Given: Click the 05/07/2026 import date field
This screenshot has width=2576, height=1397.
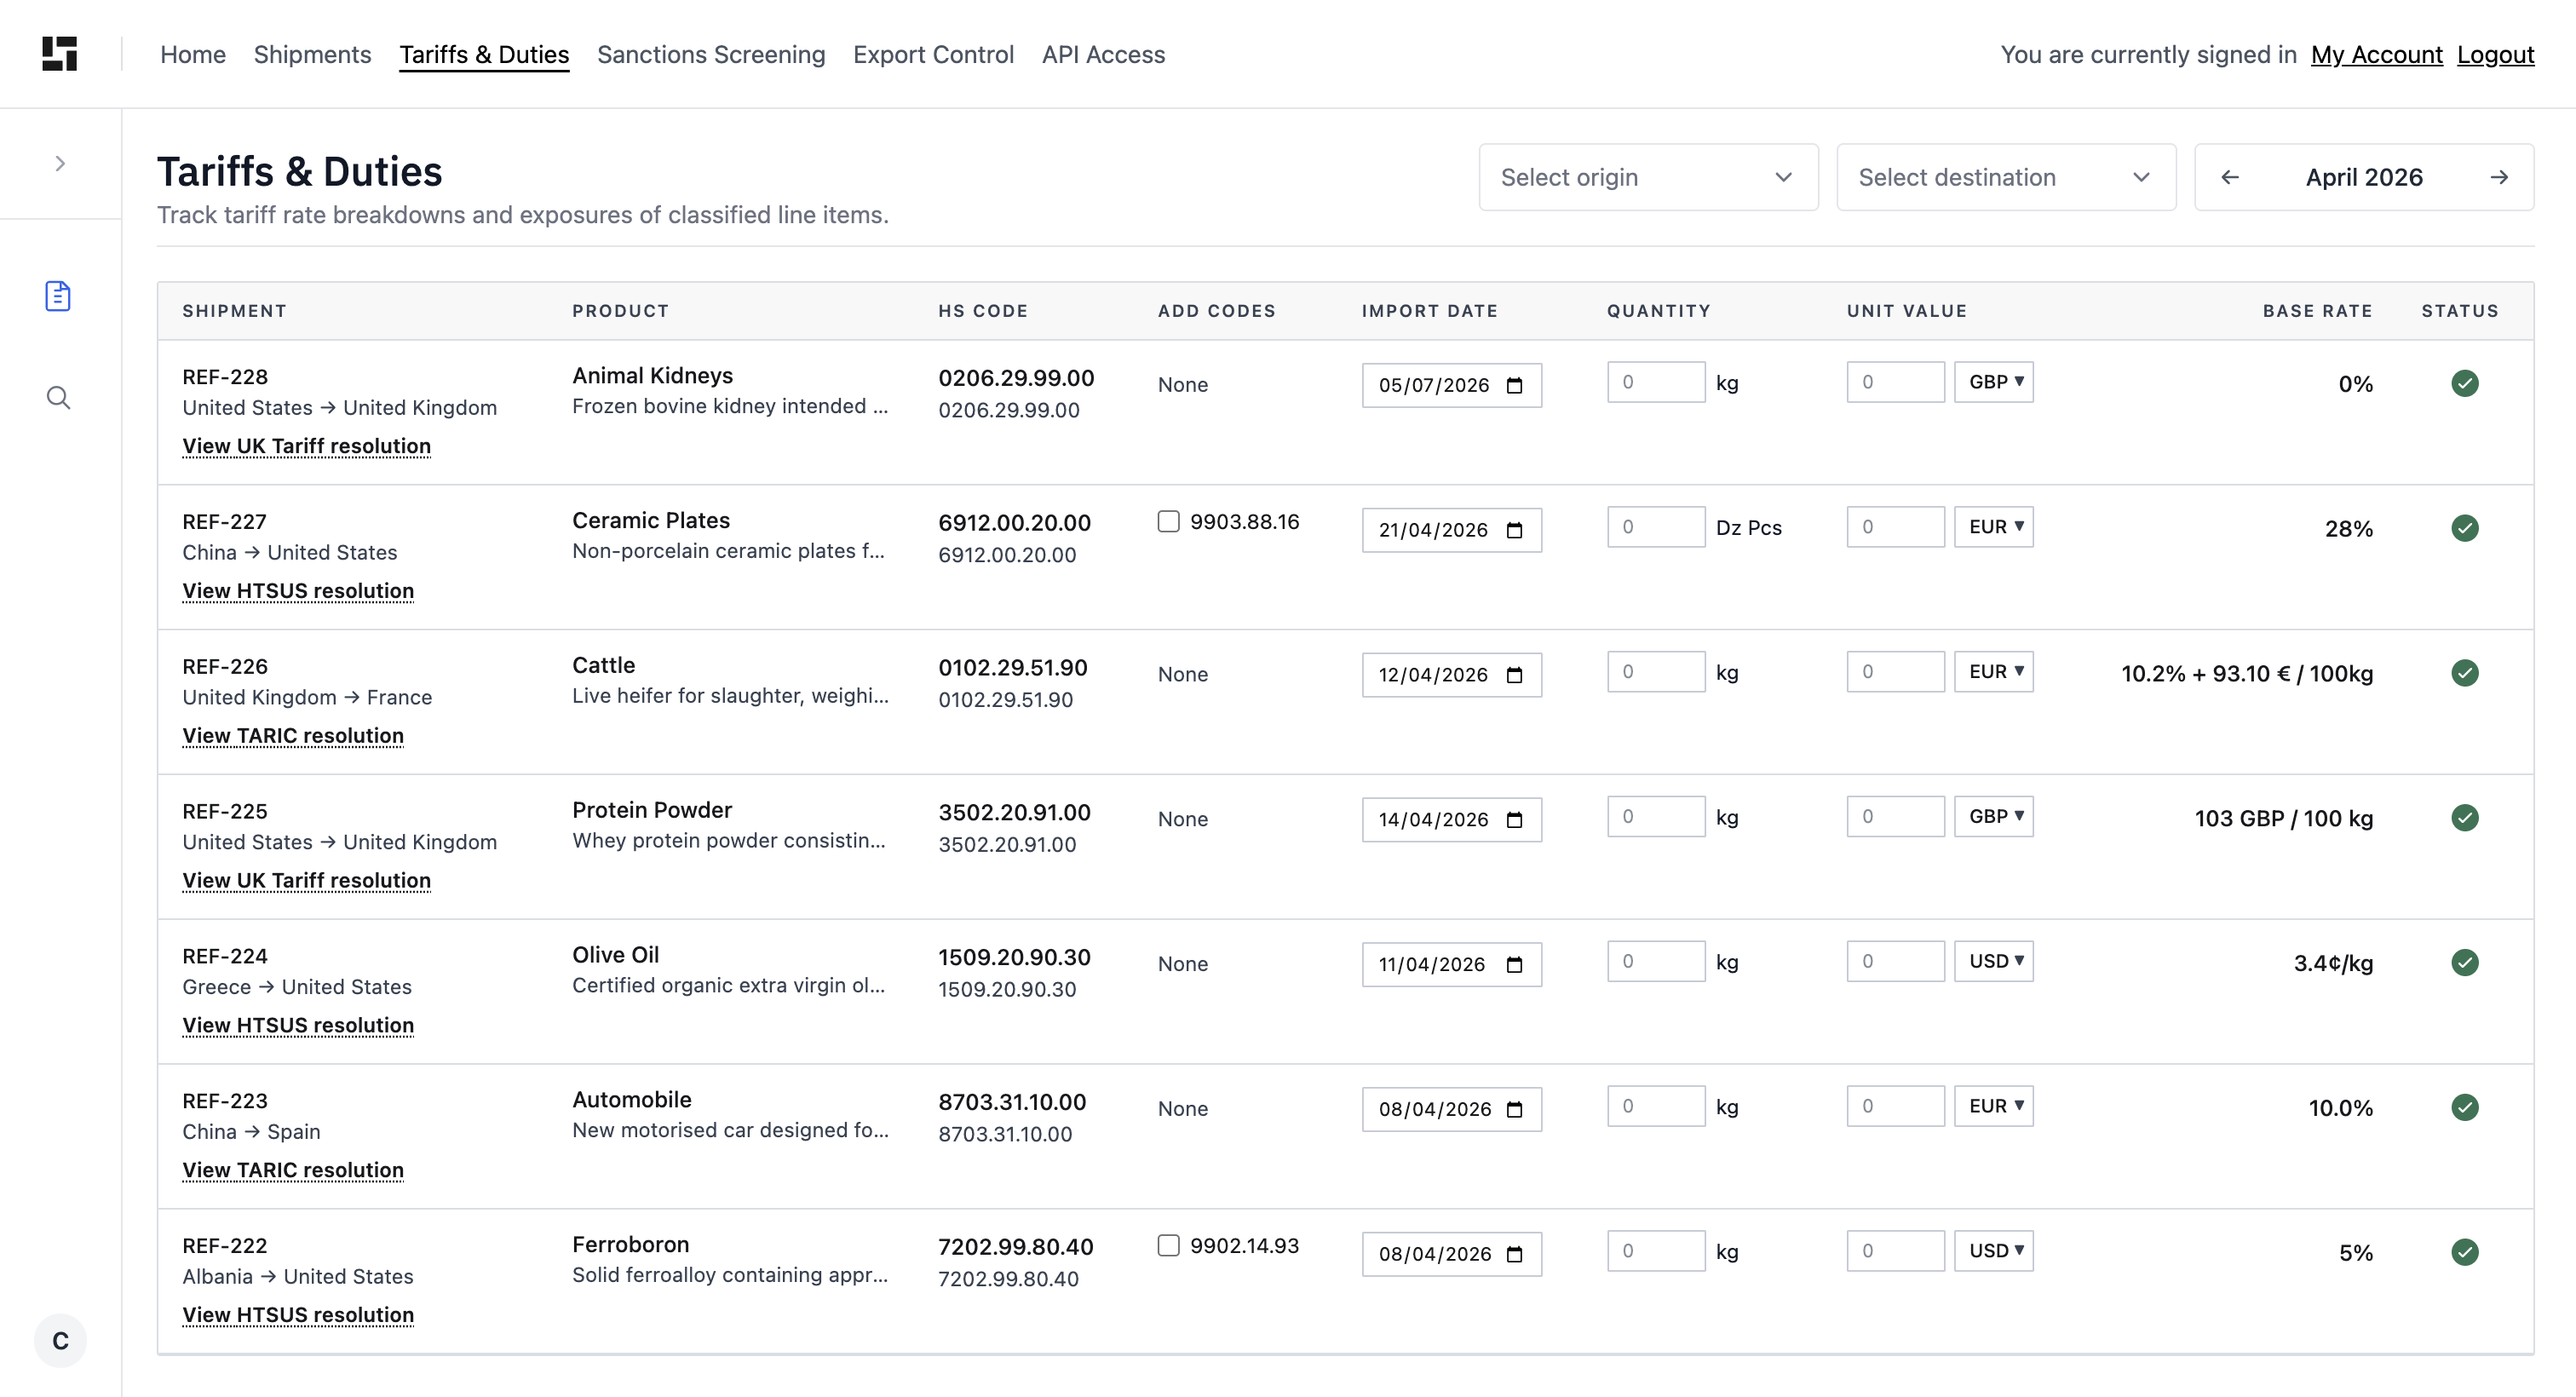Looking at the screenshot, I should click(x=1451, y=385).
